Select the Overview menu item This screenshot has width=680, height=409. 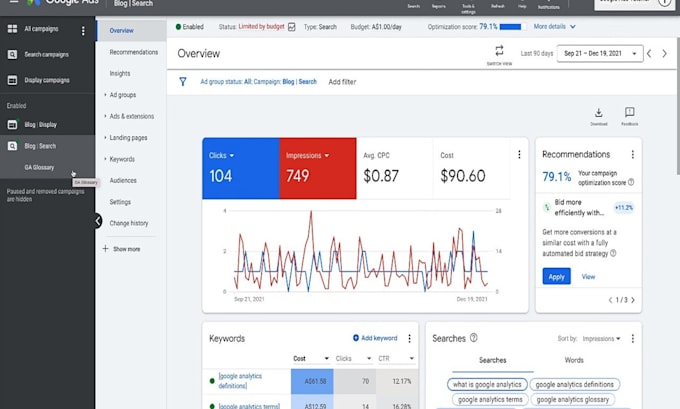click(131, 30)
